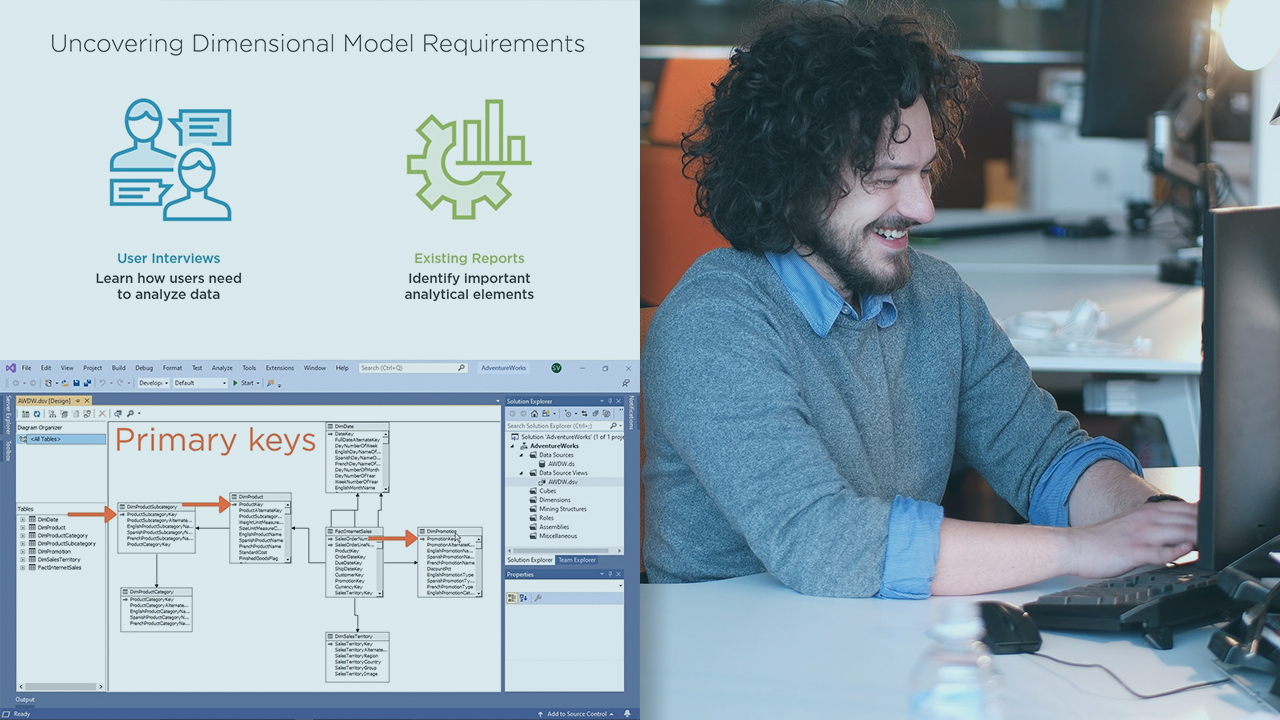Pin the Solution Explorer panel

[x=610, y=400]
